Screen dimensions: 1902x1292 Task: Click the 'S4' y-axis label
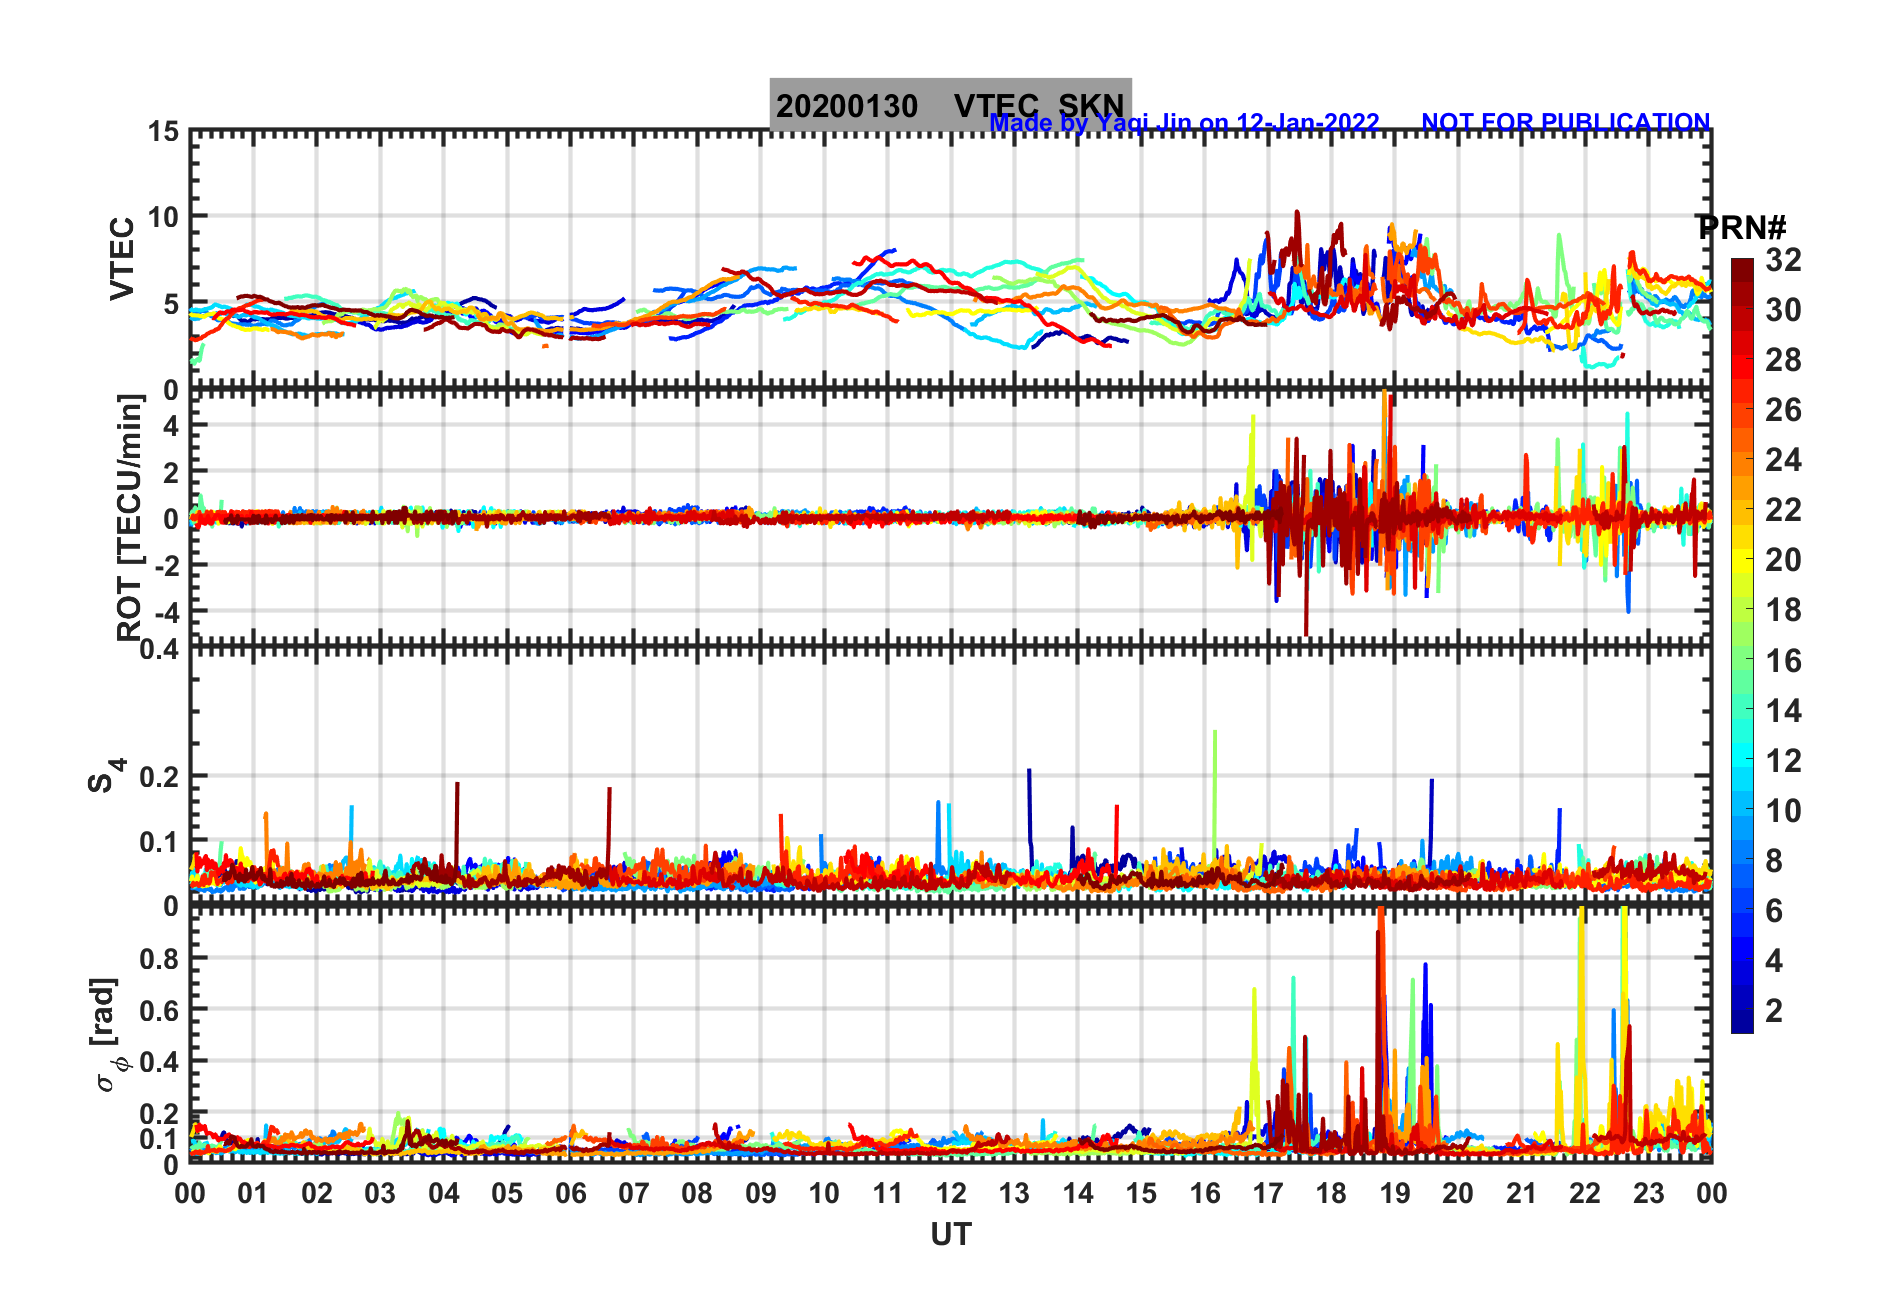[x=105, y=775]
